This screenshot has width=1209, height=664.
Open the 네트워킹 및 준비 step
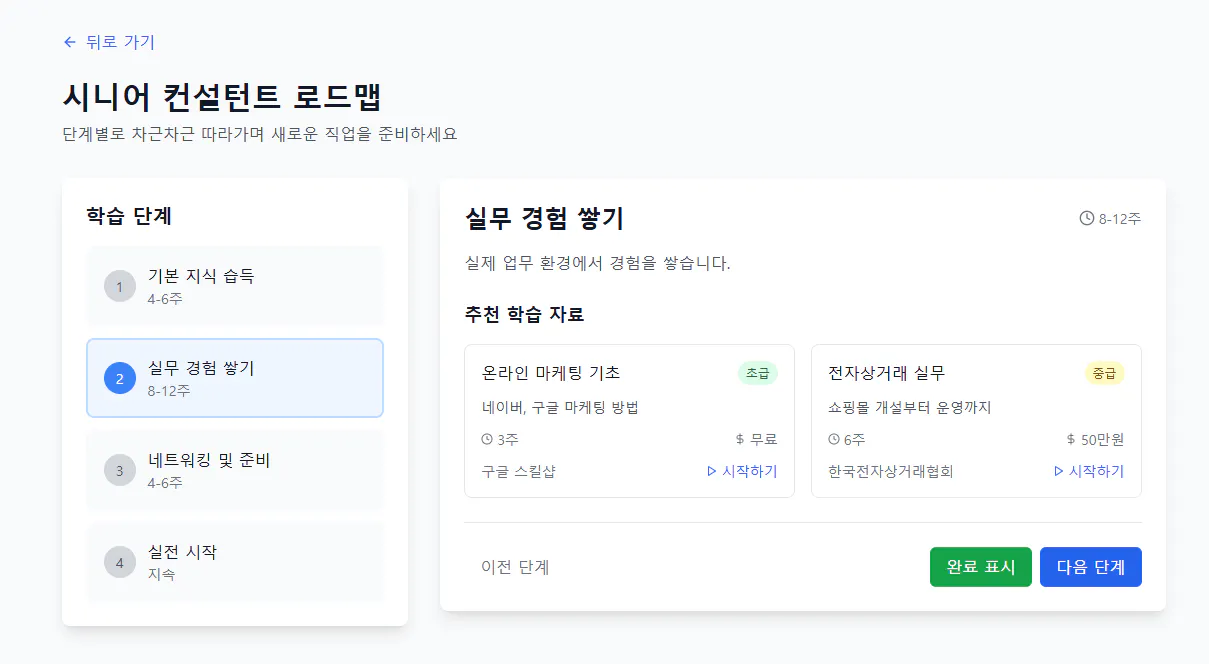(235, 470)
